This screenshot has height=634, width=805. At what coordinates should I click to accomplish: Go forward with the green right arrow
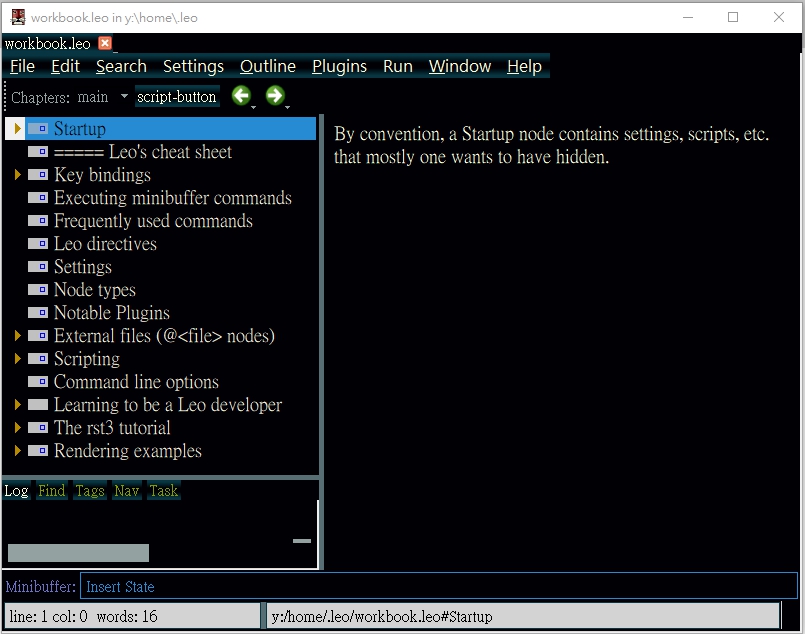tap(275, 95)
